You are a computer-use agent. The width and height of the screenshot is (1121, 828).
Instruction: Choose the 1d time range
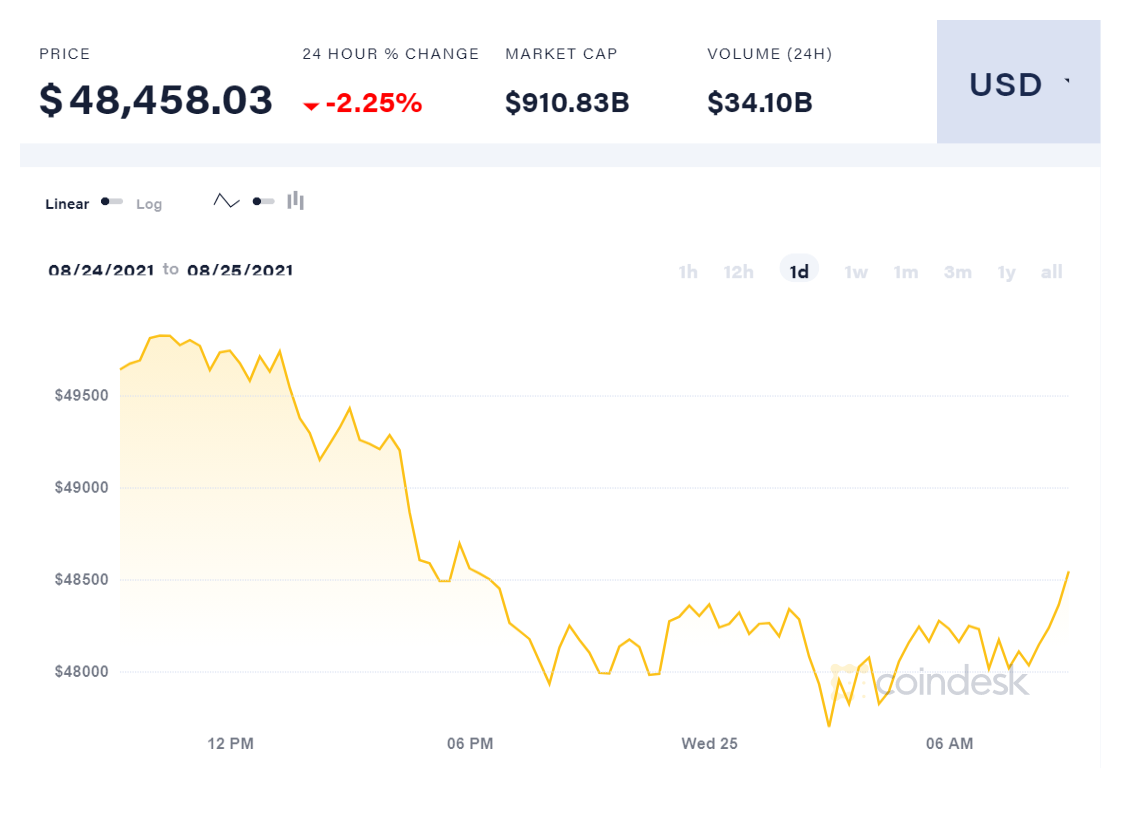799,272
